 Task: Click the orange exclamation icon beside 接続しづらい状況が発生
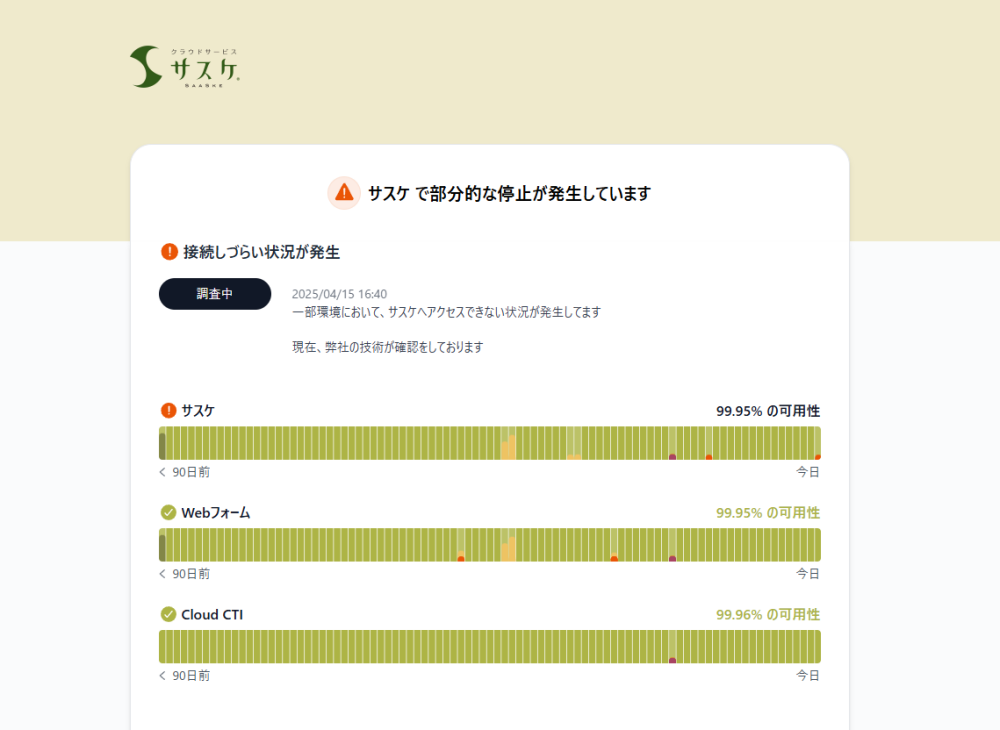coord(169,252)
